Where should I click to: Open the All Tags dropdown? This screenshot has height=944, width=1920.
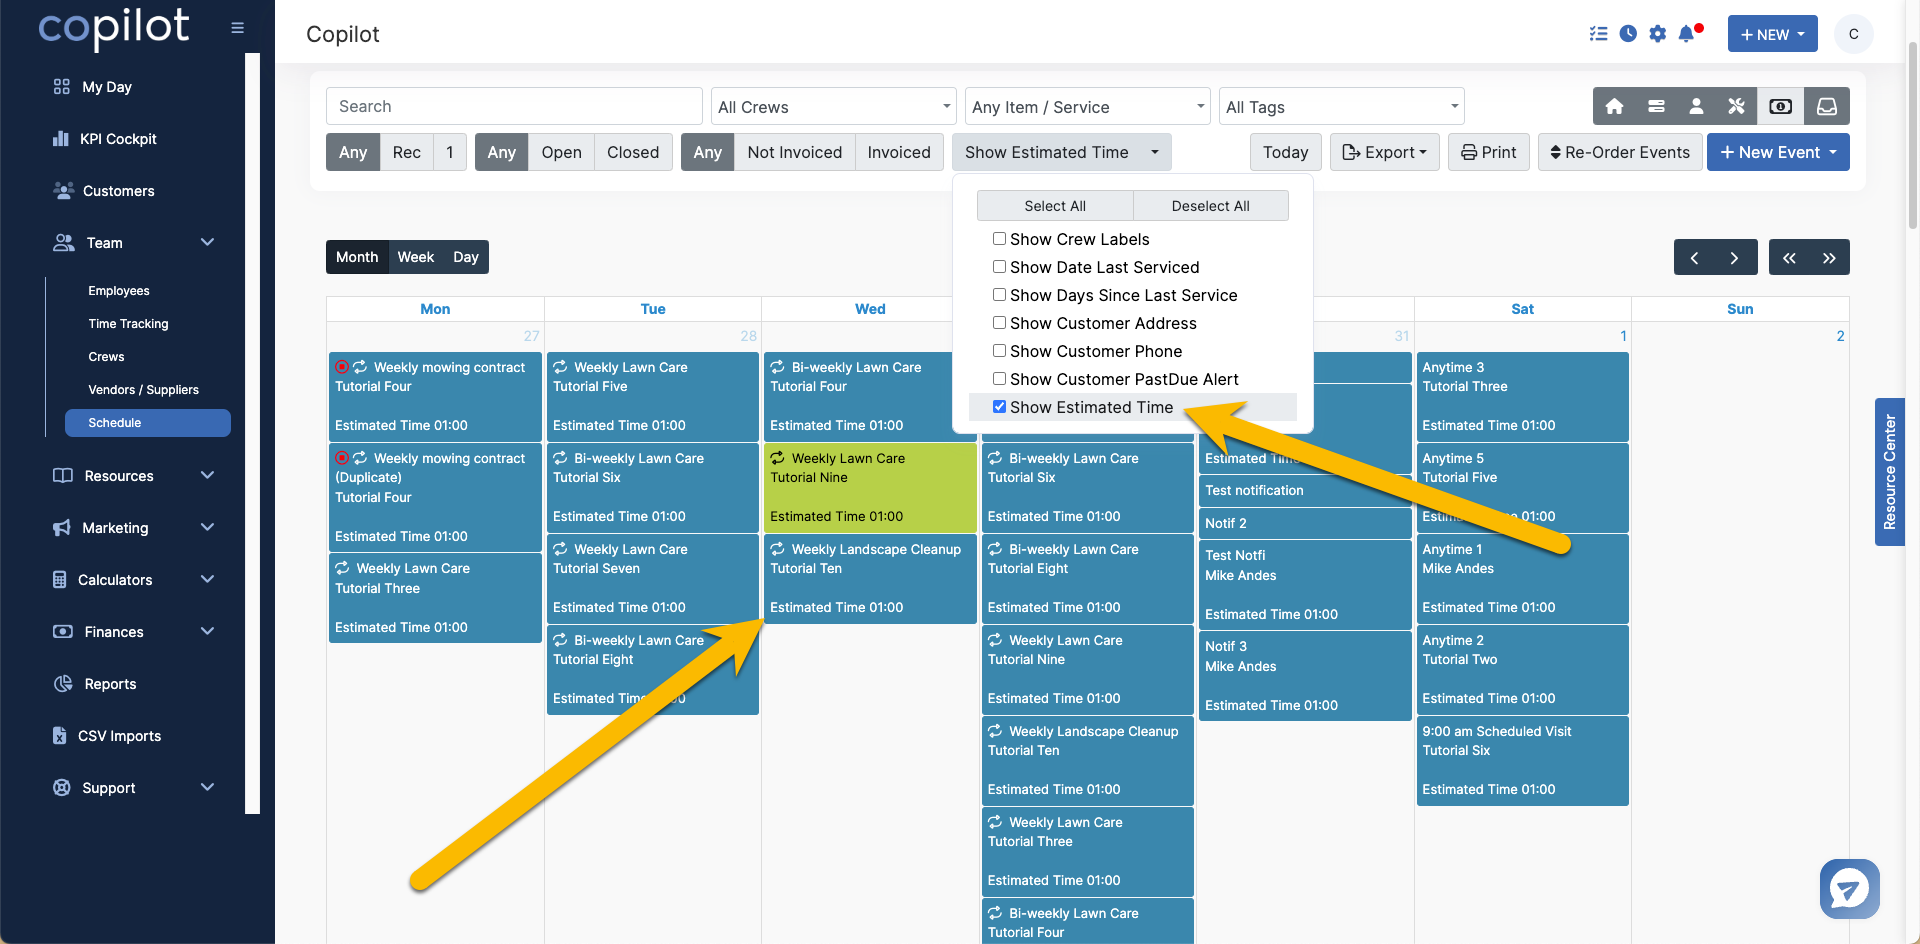point(1342,107)
